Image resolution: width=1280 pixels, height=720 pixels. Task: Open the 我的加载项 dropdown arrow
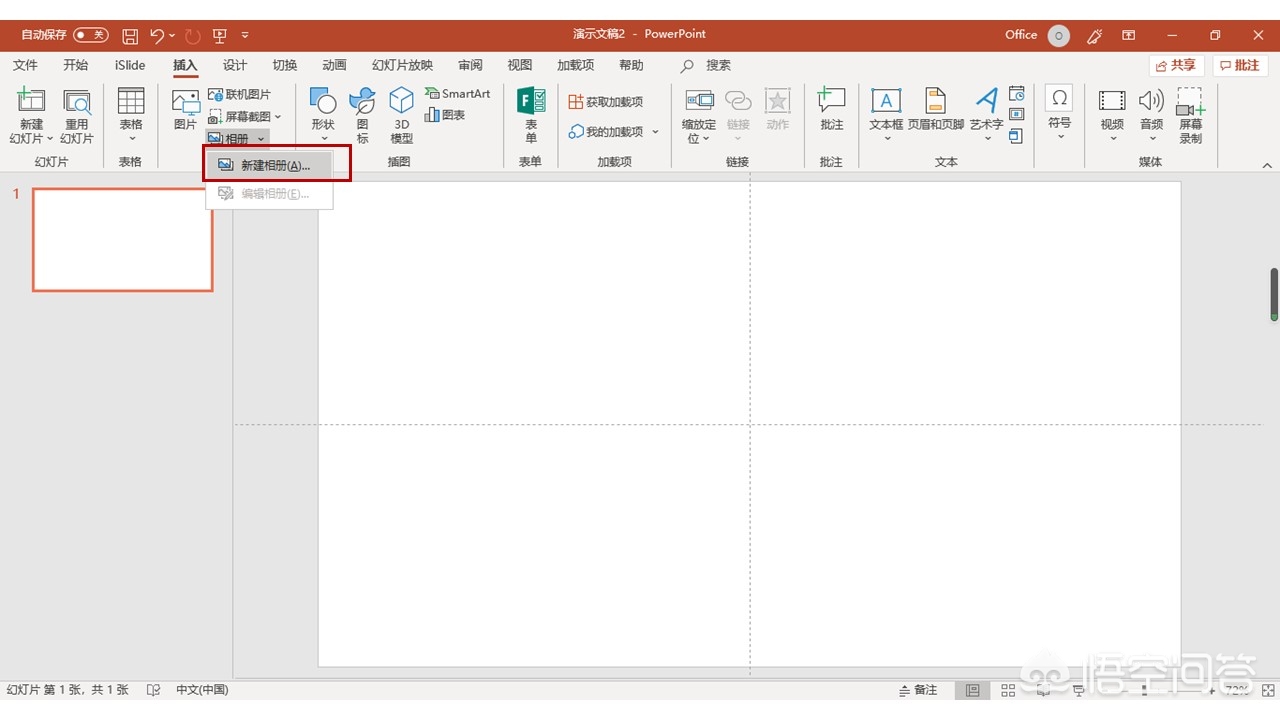point(656,132)
